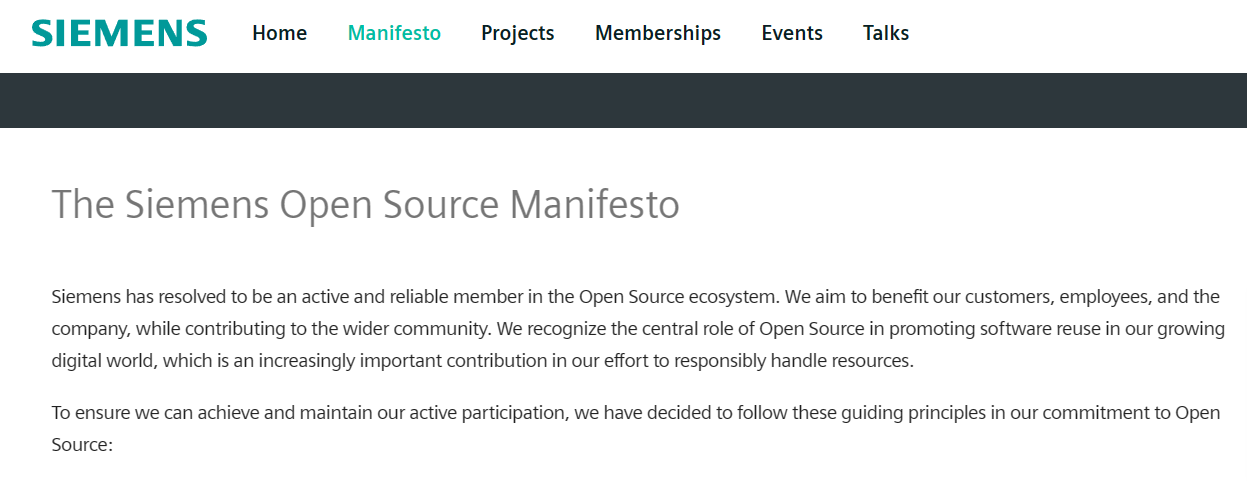The image size is (1247, 484).
Task: Go to the Projects section
Action: pos(517,33)
